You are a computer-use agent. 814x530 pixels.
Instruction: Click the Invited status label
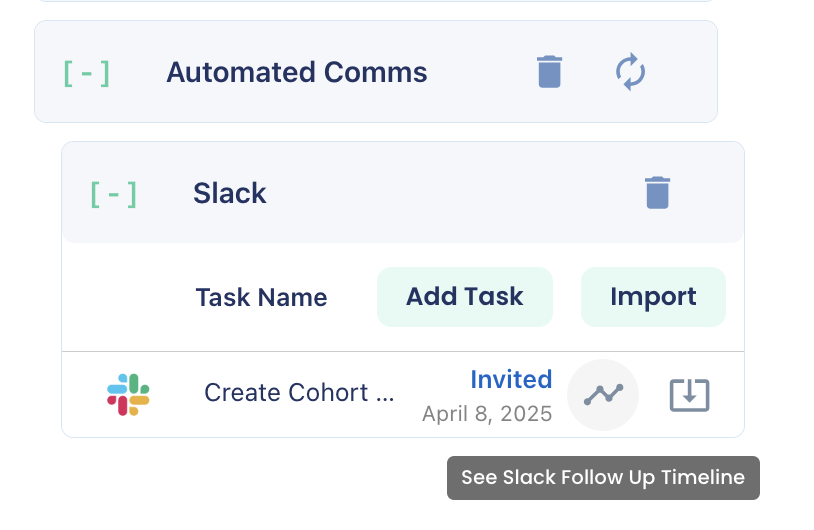(511, 379)
